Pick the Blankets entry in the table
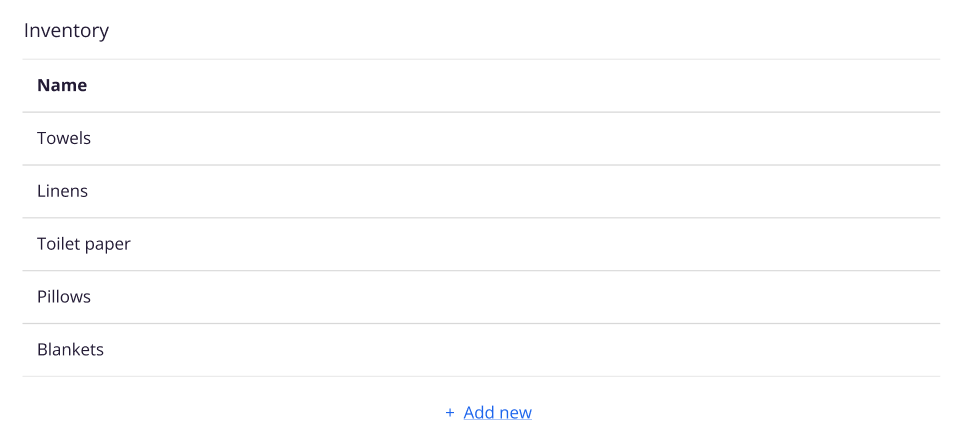This screenshot has height=444, width=969. click(x=70, y=350)
